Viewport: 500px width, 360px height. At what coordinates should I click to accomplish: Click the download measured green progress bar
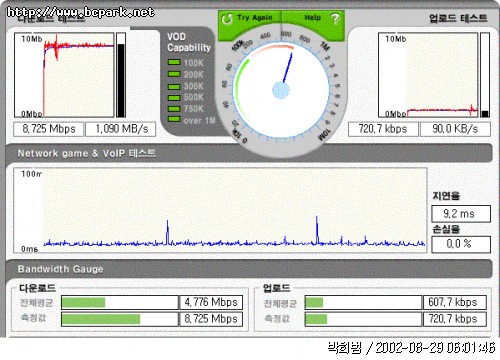click(101, 319)
